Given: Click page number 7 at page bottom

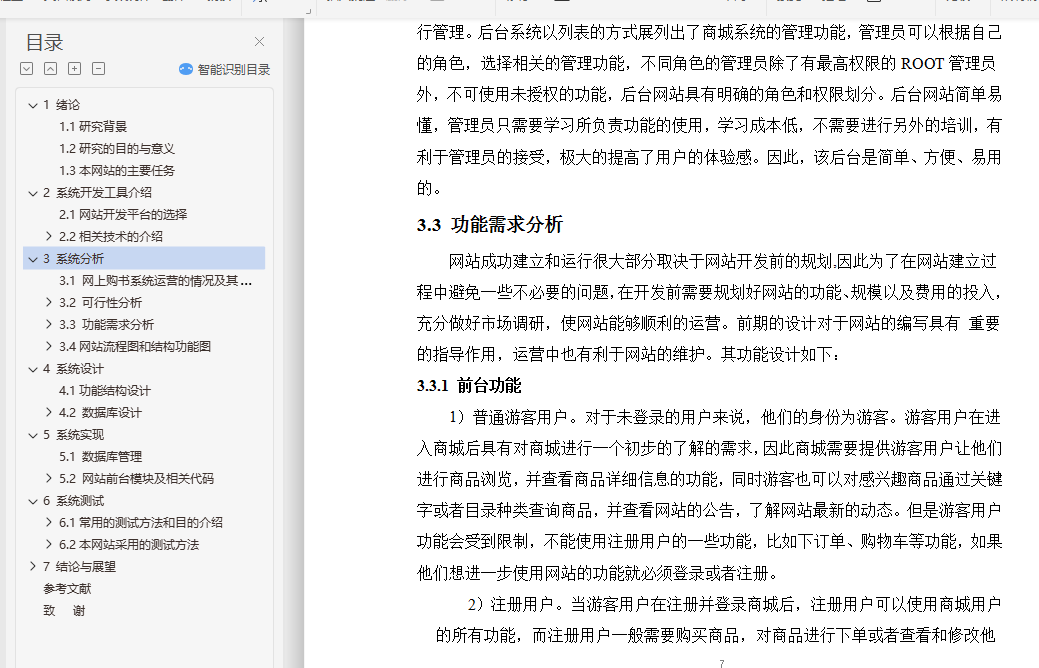Looking at the screenshot, I should 722,663.
